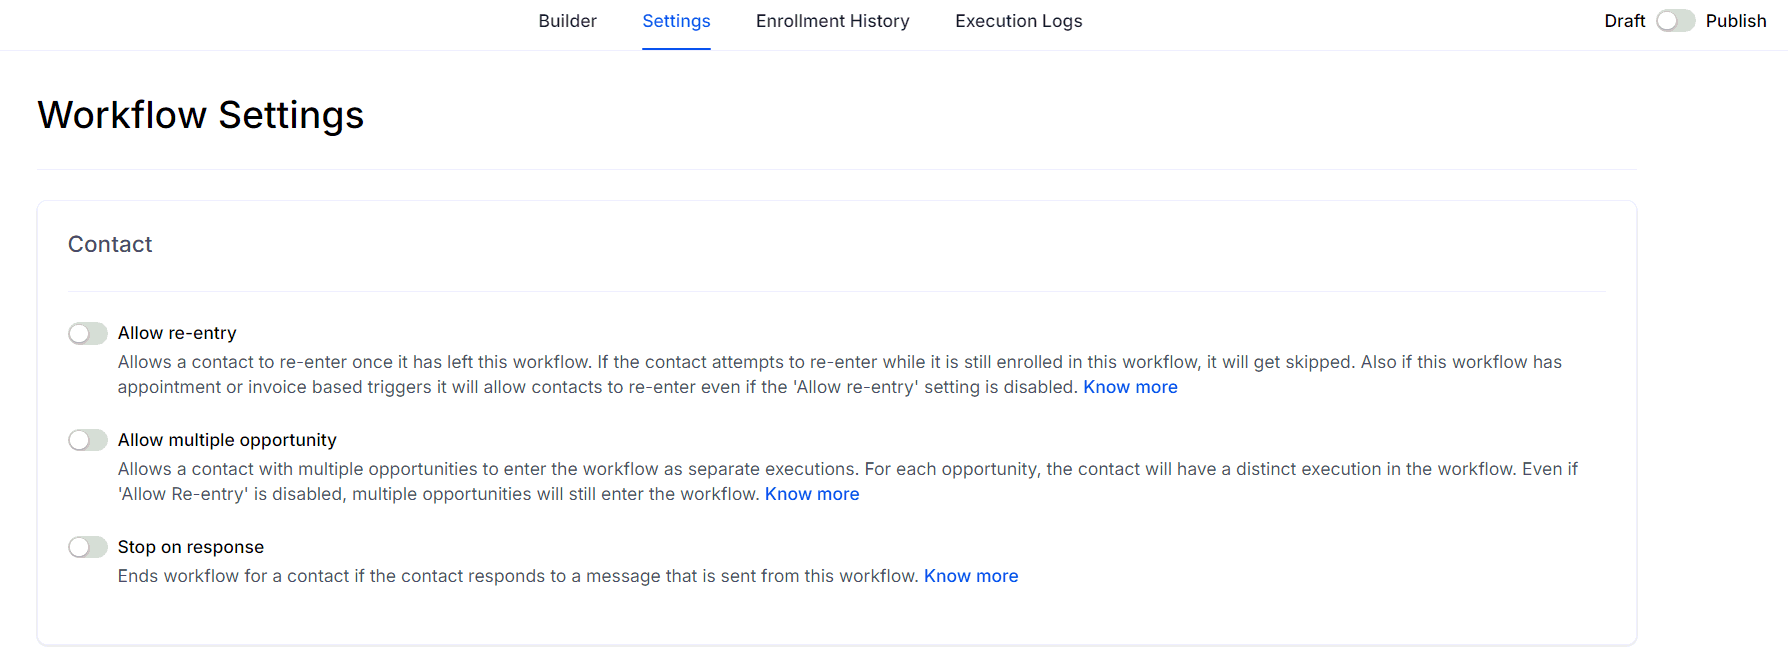Turn on the Allow multiple opportunity toggle

88,440
